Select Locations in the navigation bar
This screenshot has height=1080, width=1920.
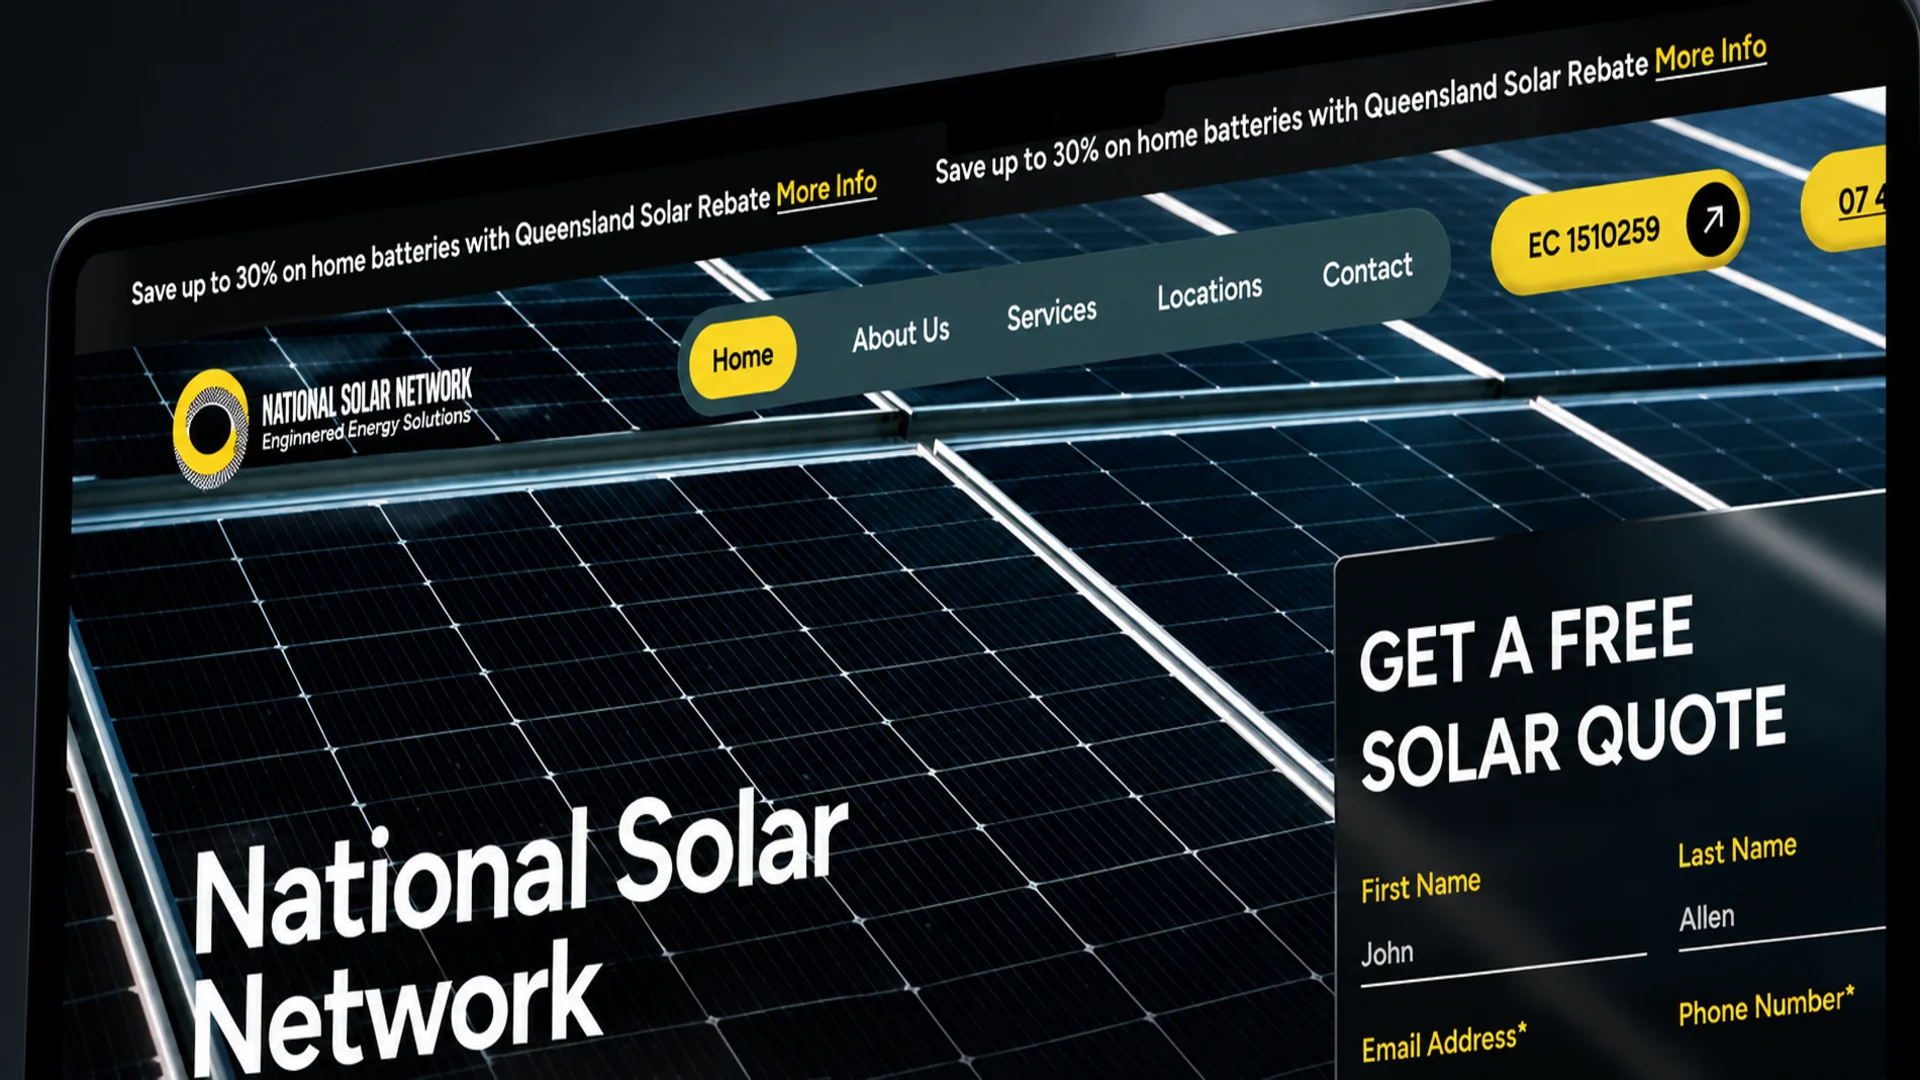(x=1209, y=292)
